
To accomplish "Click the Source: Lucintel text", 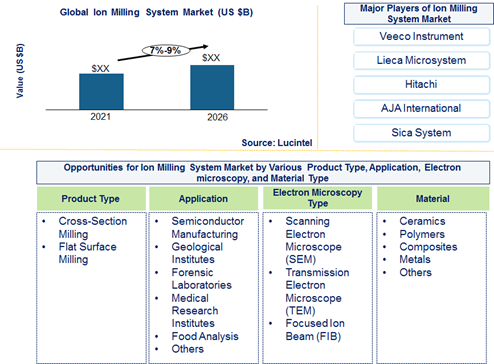I will 277,143.
